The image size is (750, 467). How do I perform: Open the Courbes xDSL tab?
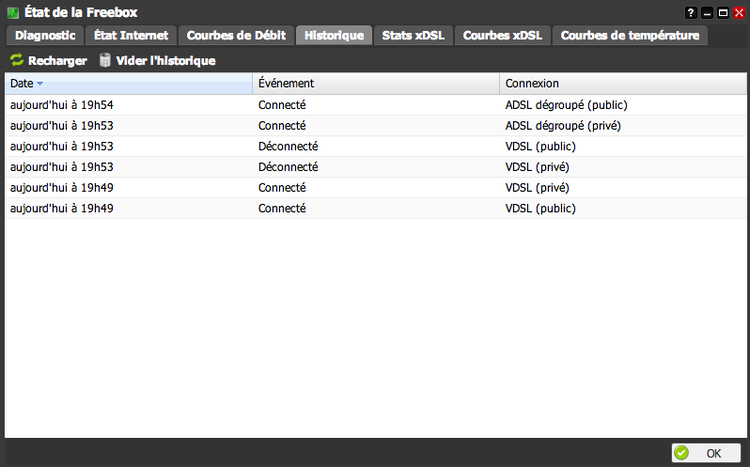point(502,35)
